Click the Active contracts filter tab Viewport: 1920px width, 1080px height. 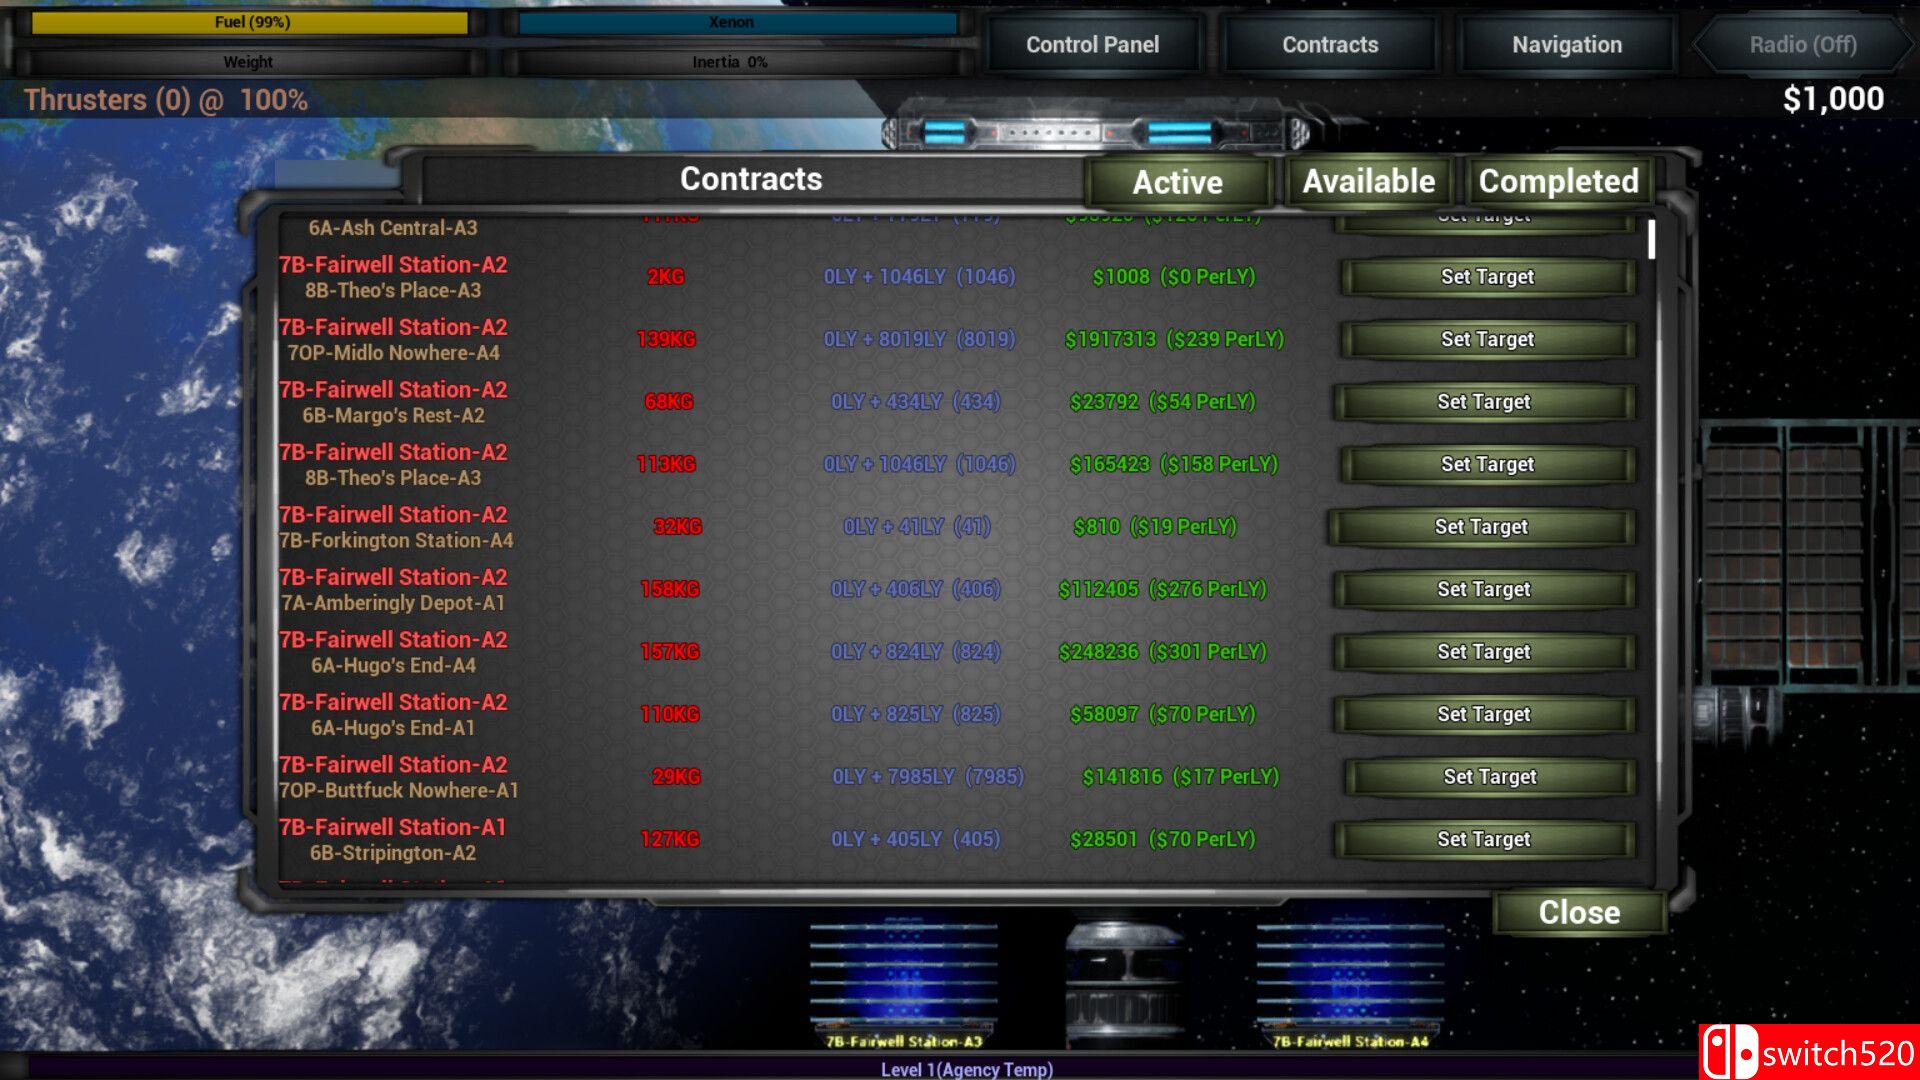(1176, 182)
